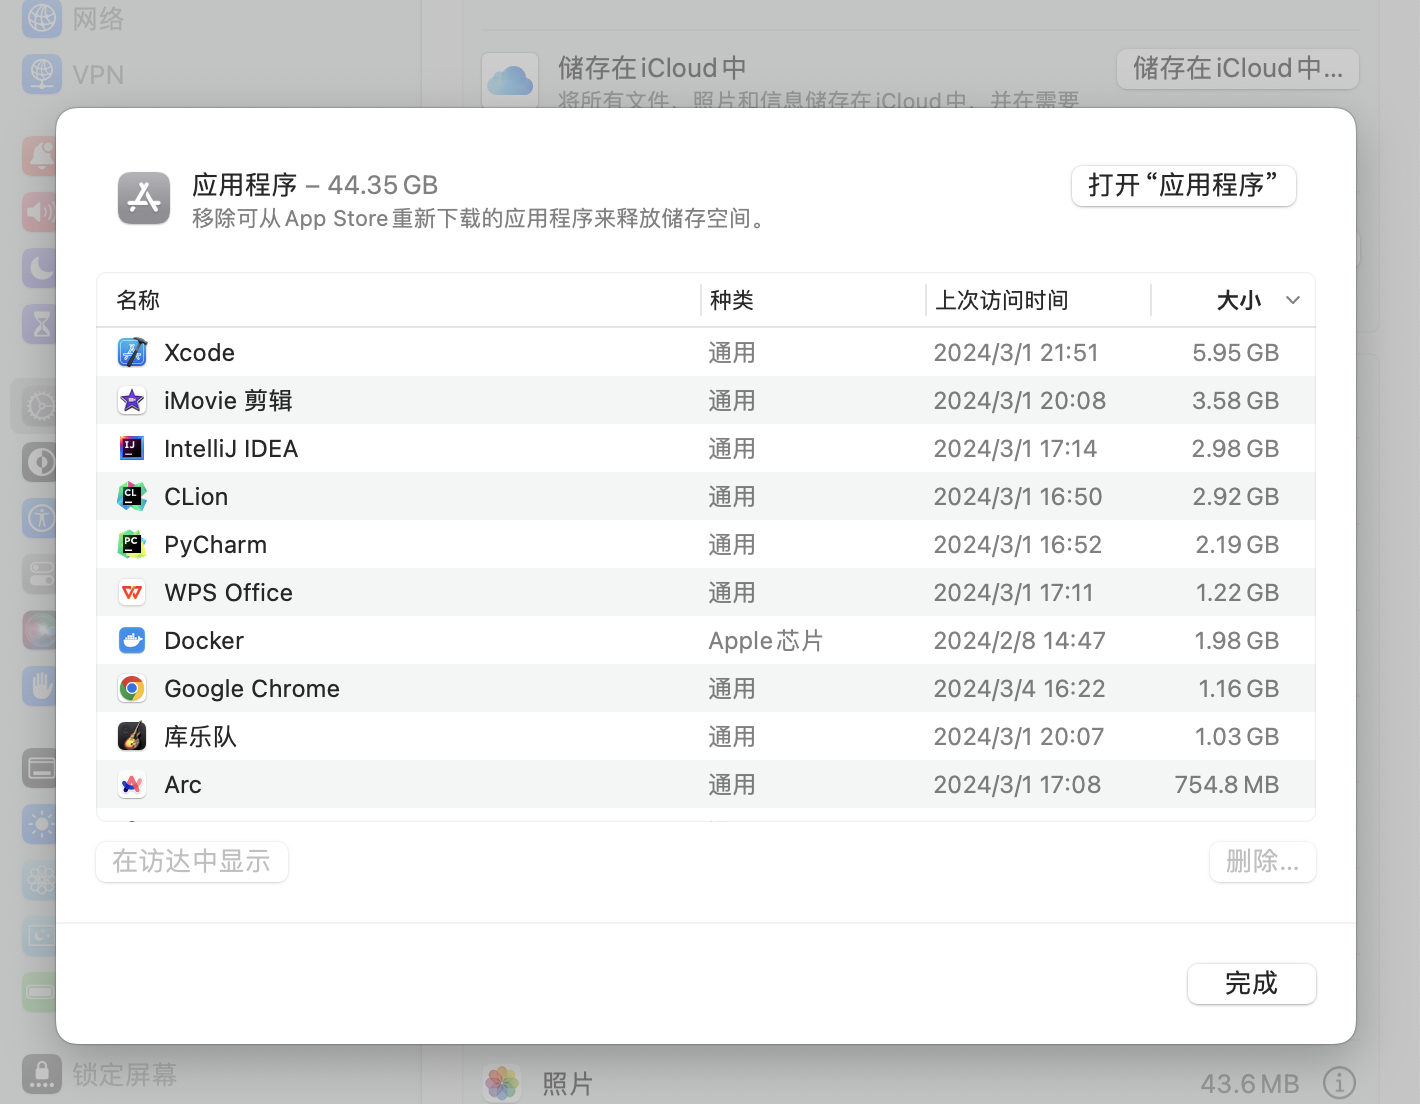
Task: Click the 1.16 GB size value
Action: click(x=1239, y=689)
